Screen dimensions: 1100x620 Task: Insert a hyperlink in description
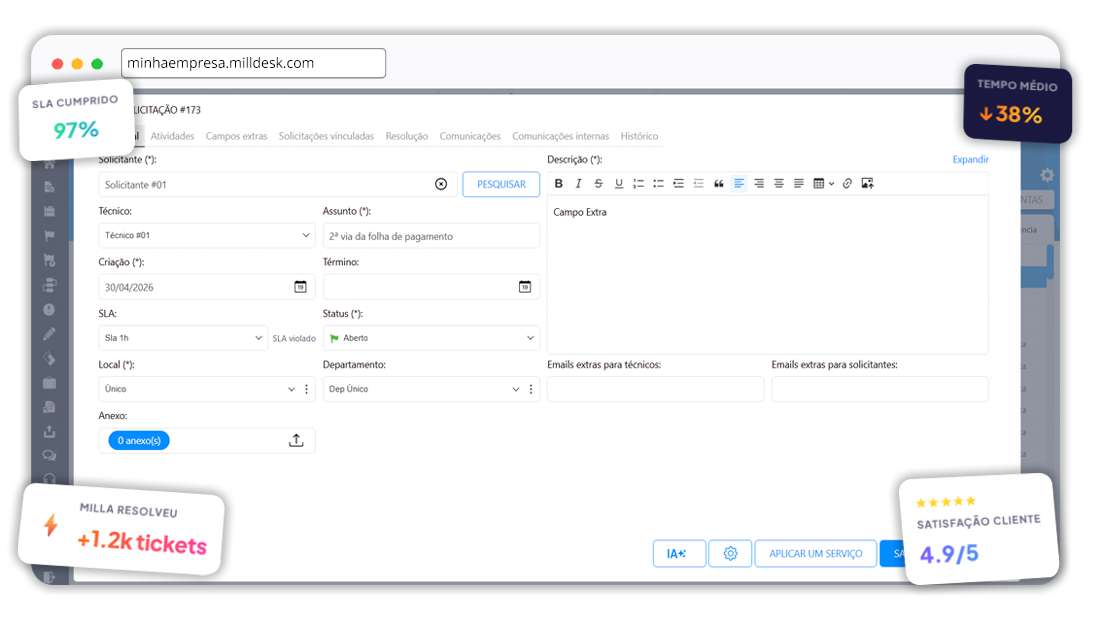click(847, 184)
